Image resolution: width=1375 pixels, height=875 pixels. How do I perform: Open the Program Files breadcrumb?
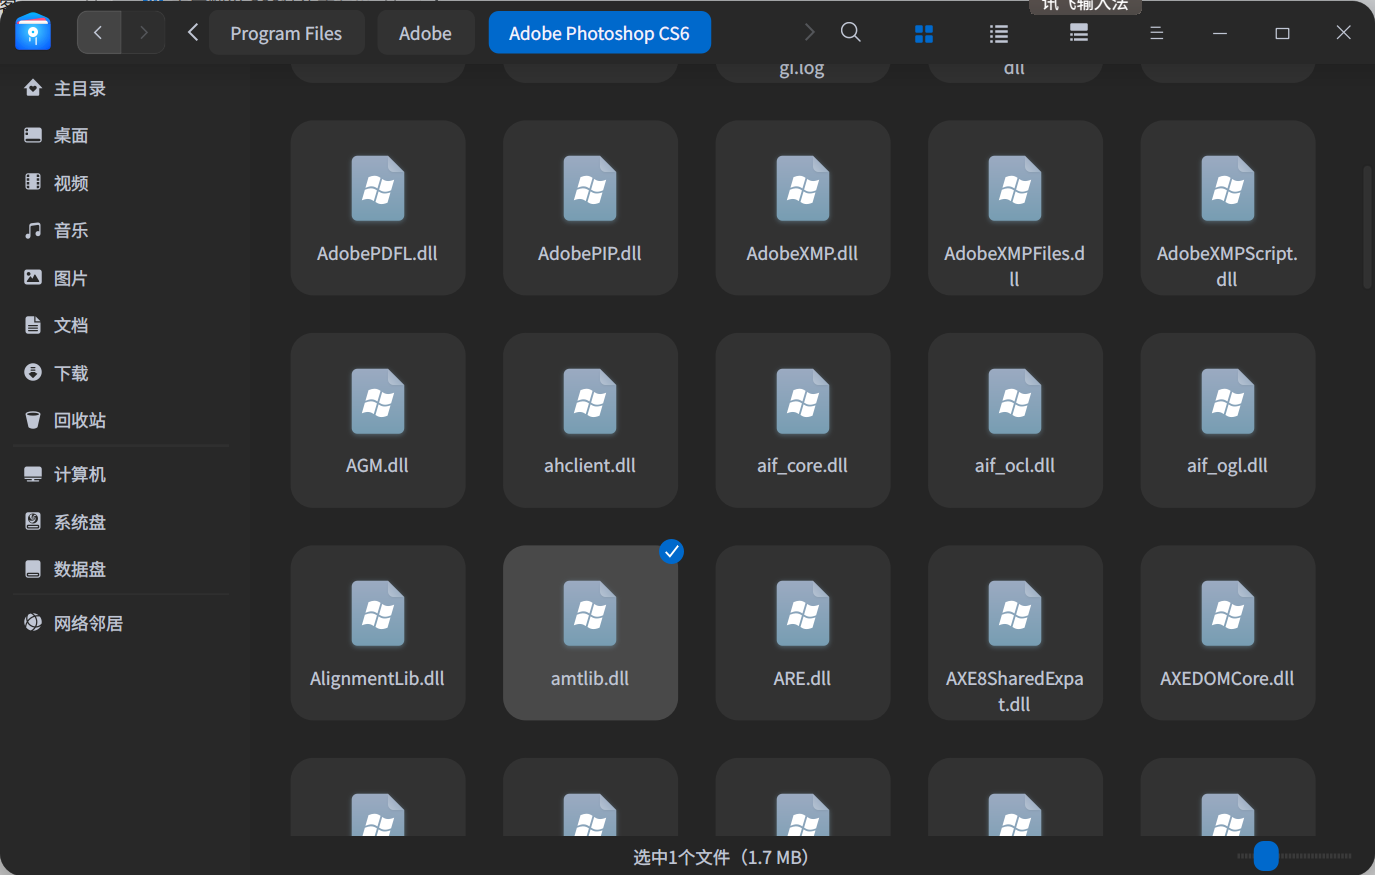click(x=286, y=33)
